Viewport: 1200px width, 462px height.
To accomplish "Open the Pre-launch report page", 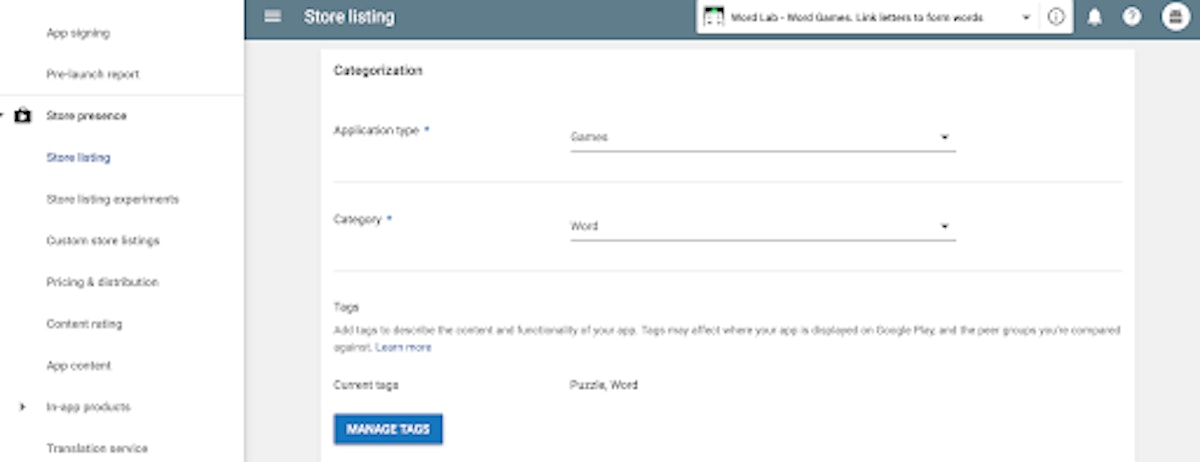I will (93, 74).
